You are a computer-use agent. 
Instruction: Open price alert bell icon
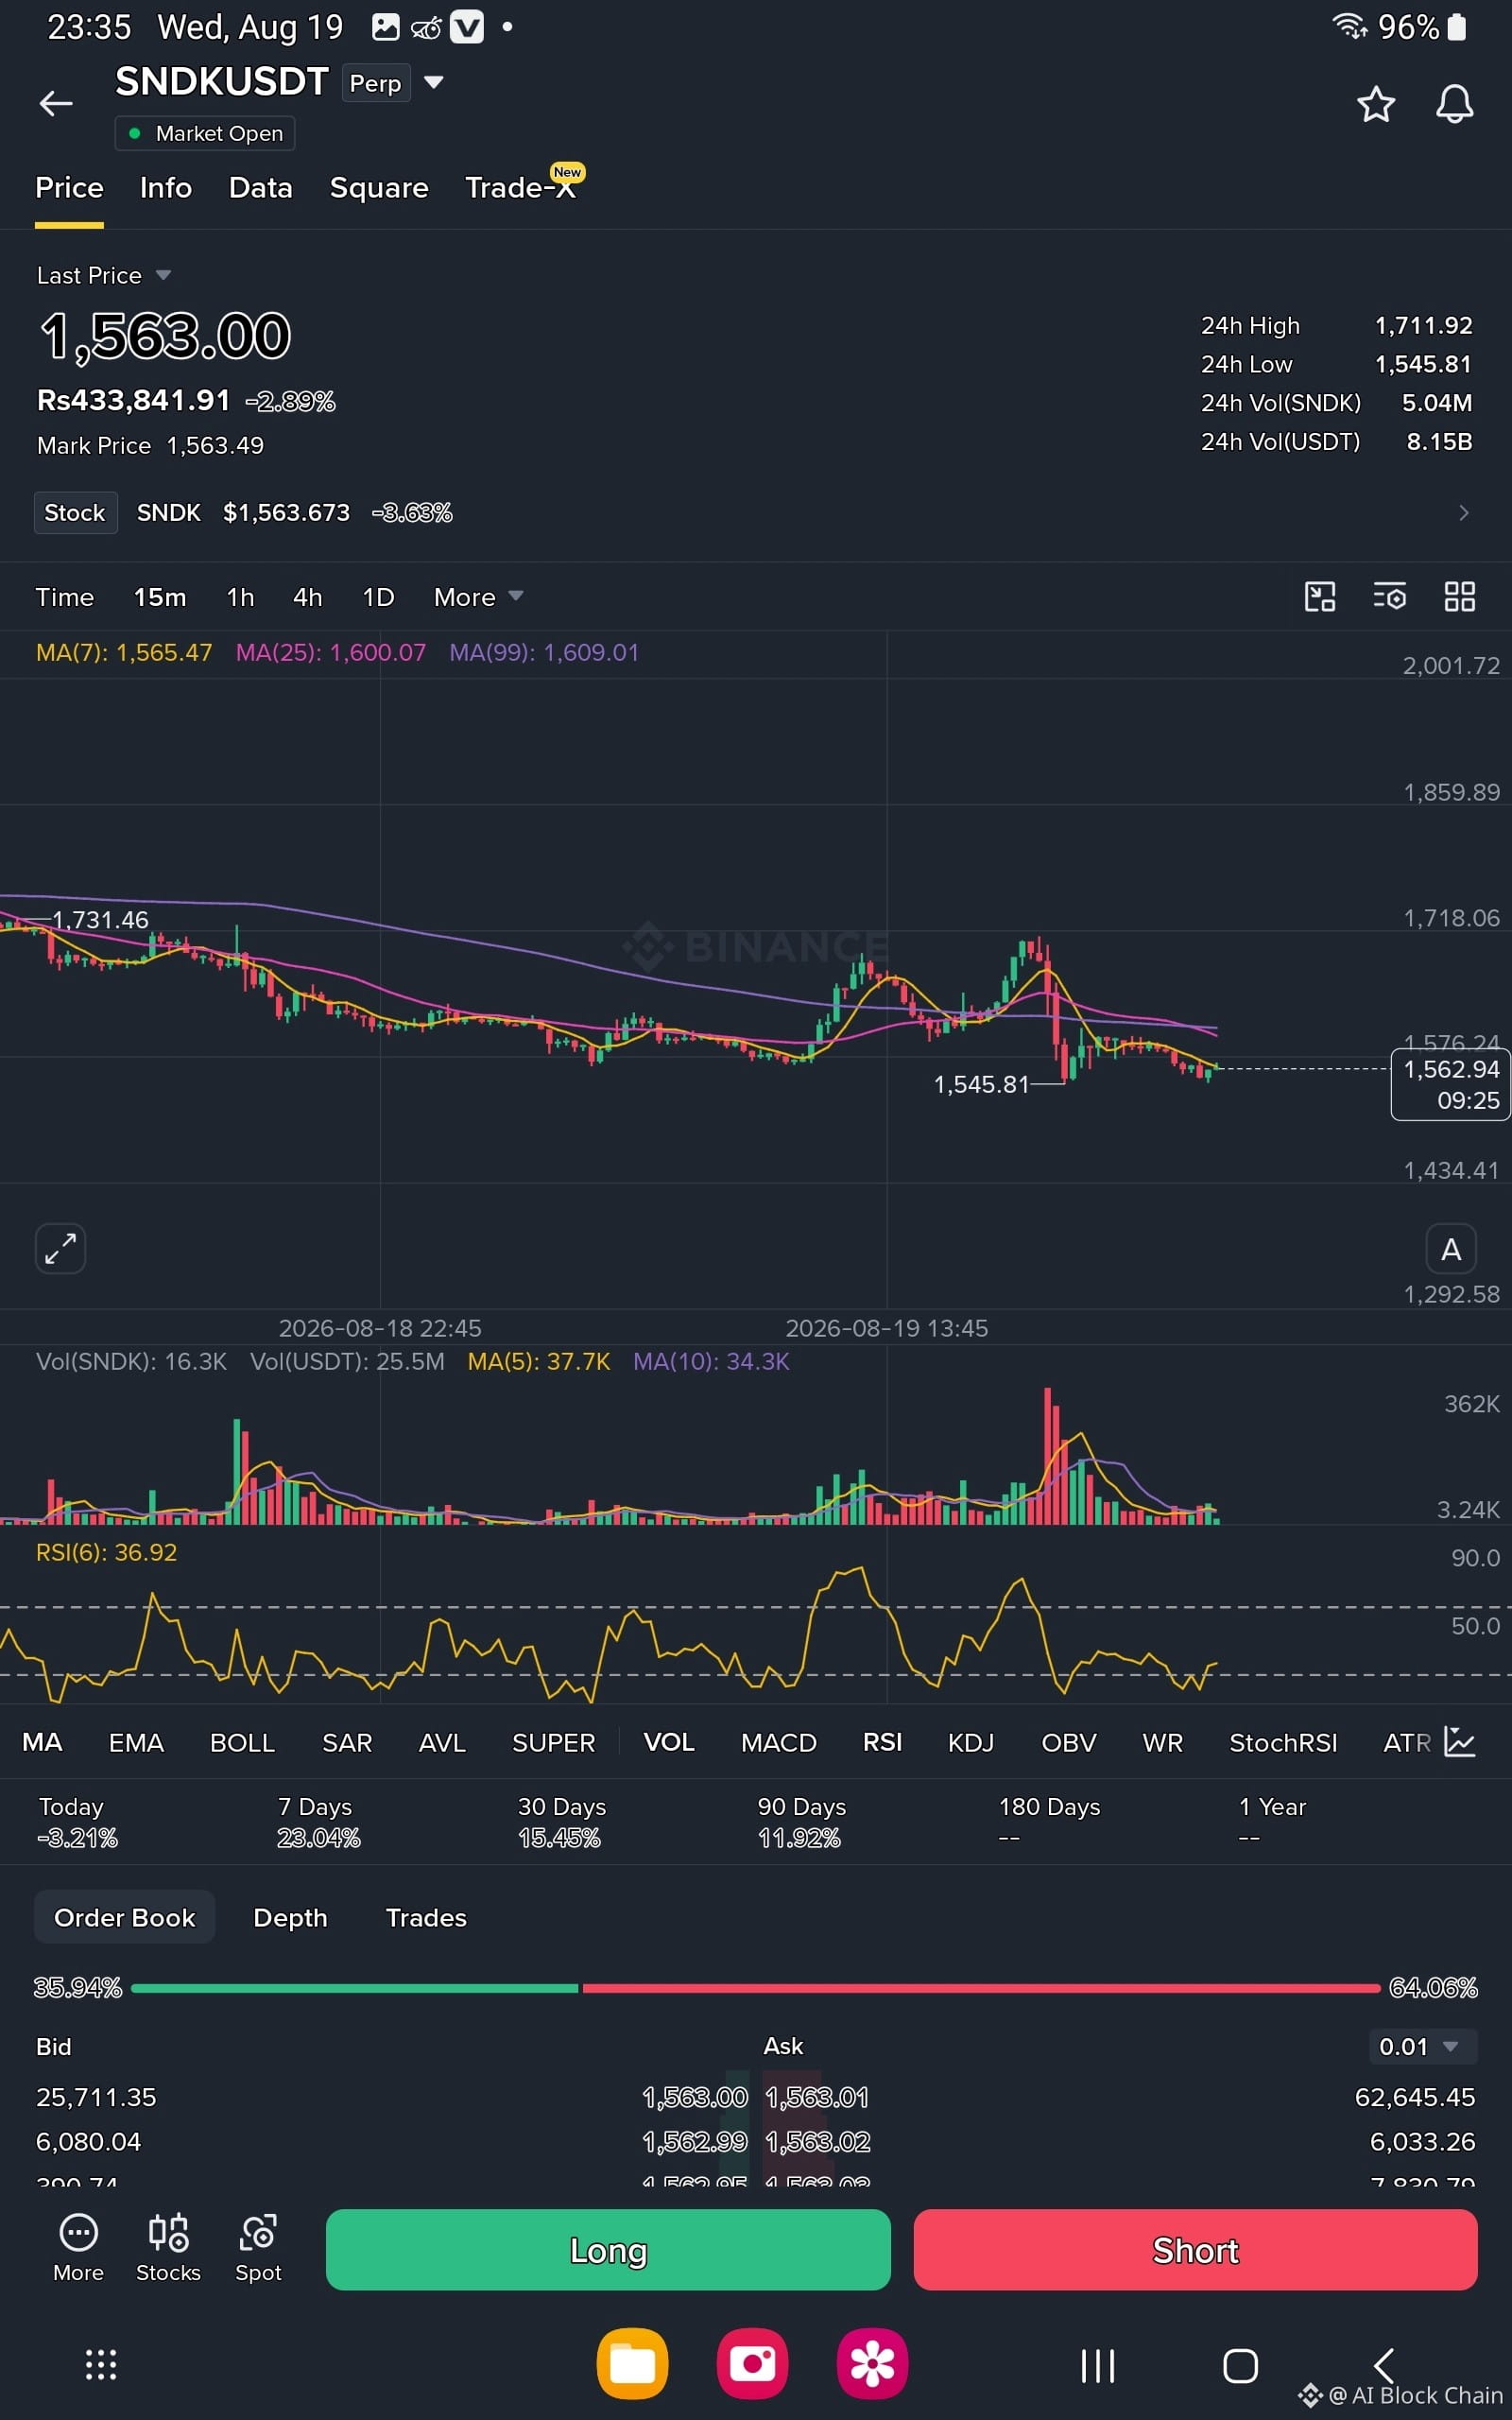pyautogui.click(x=1454, y=104)
